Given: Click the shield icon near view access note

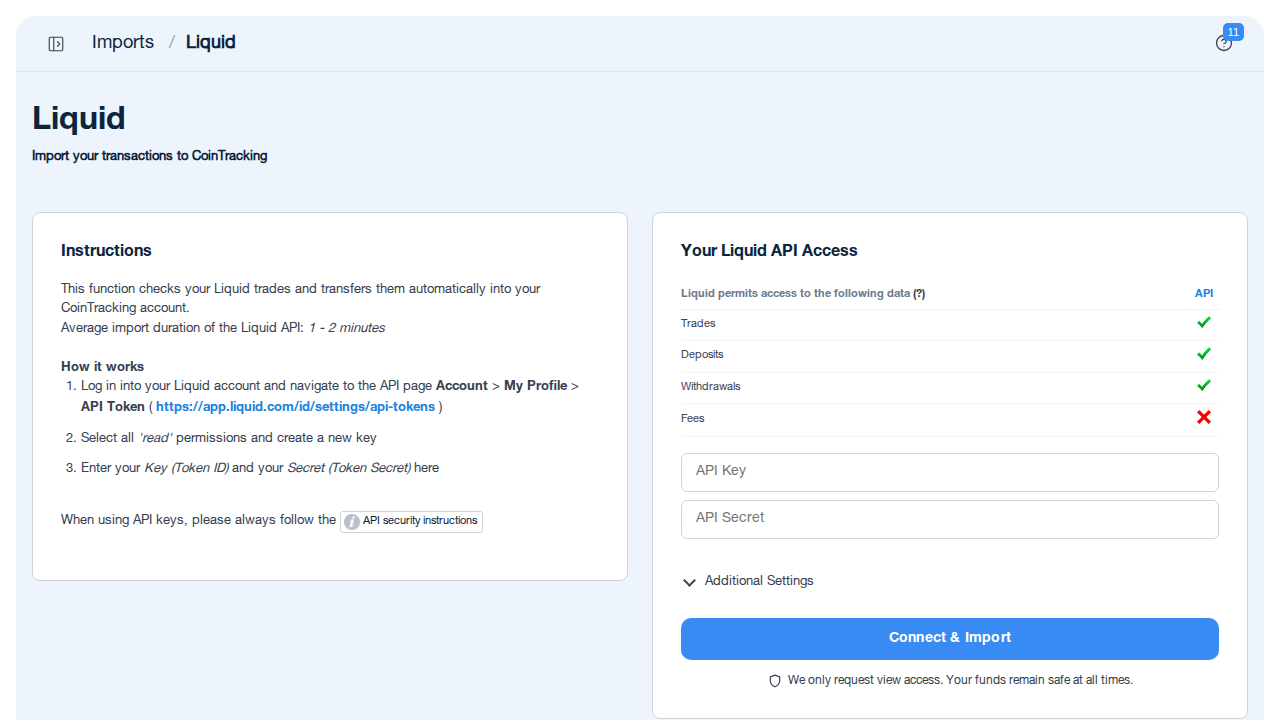Looking at the screenshot, I should coord(775,680).
